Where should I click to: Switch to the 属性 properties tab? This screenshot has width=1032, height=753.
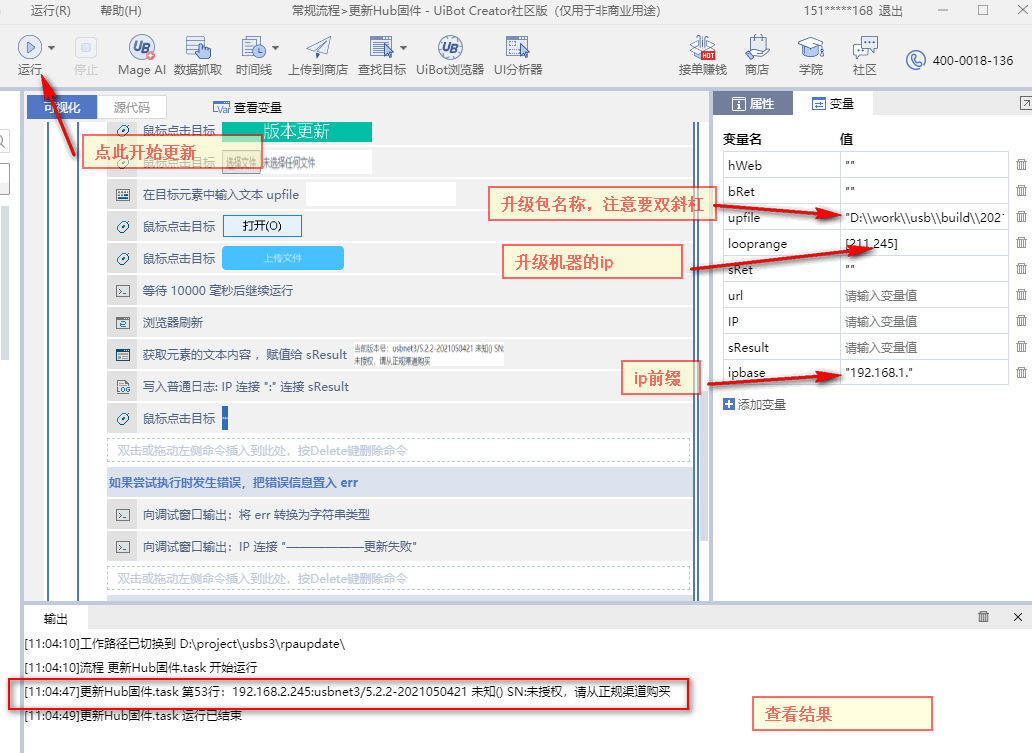click(754, 104)
